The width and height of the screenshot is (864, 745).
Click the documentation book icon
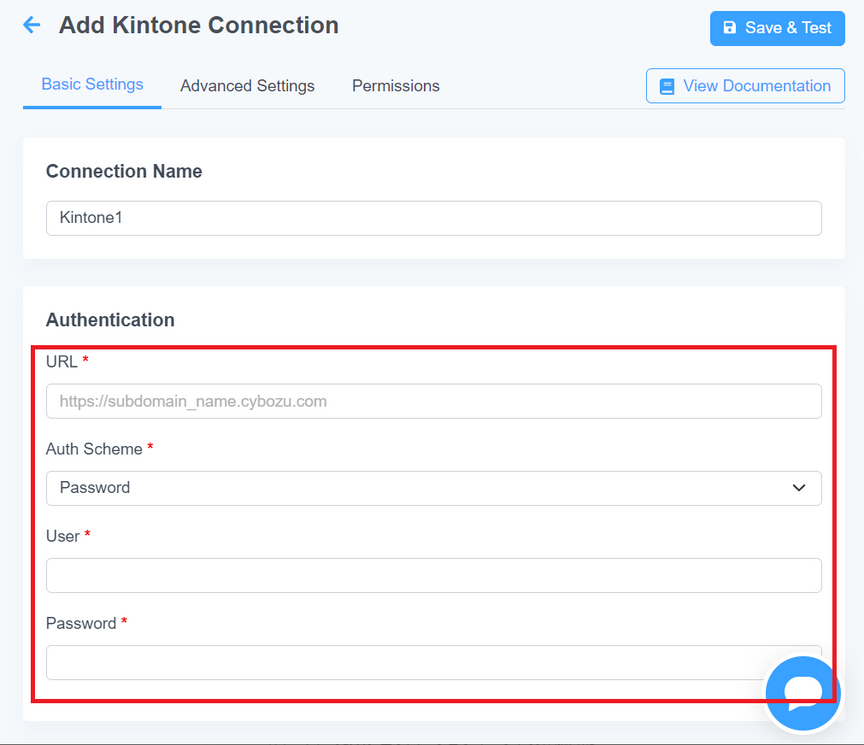click(x=667, y=87)
